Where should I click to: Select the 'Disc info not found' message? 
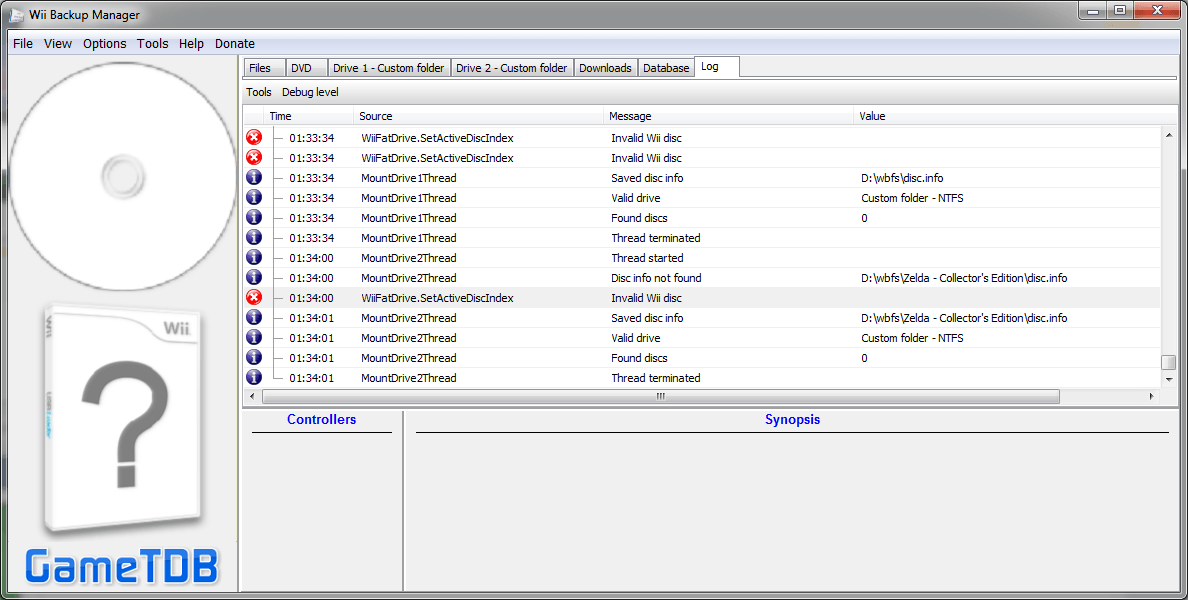point(656,278)
